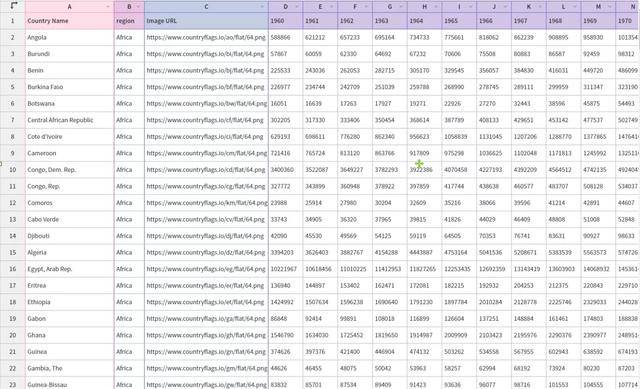Open column C header dropdown arrow
Viewport: 640px width, 389px height.
[x=262, y=7]
